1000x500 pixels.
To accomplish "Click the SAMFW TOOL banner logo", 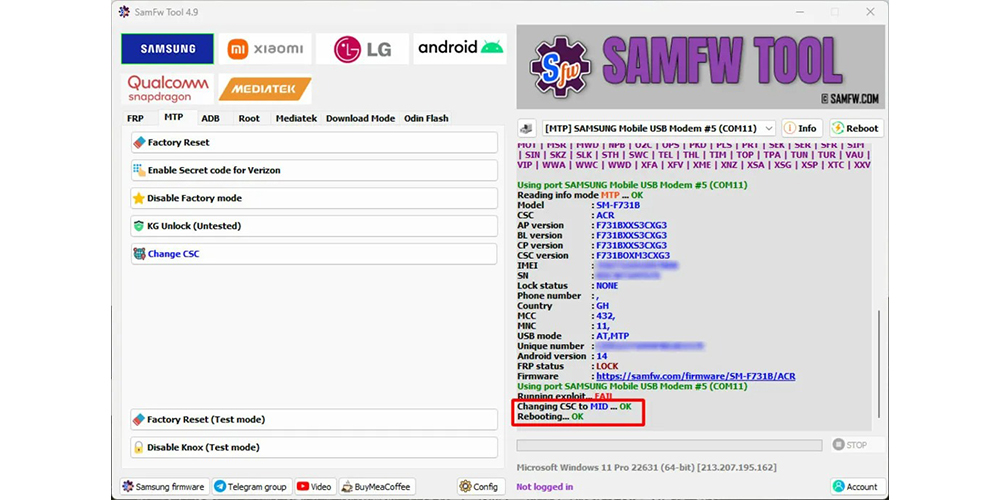I will click(x=701, y=67).
